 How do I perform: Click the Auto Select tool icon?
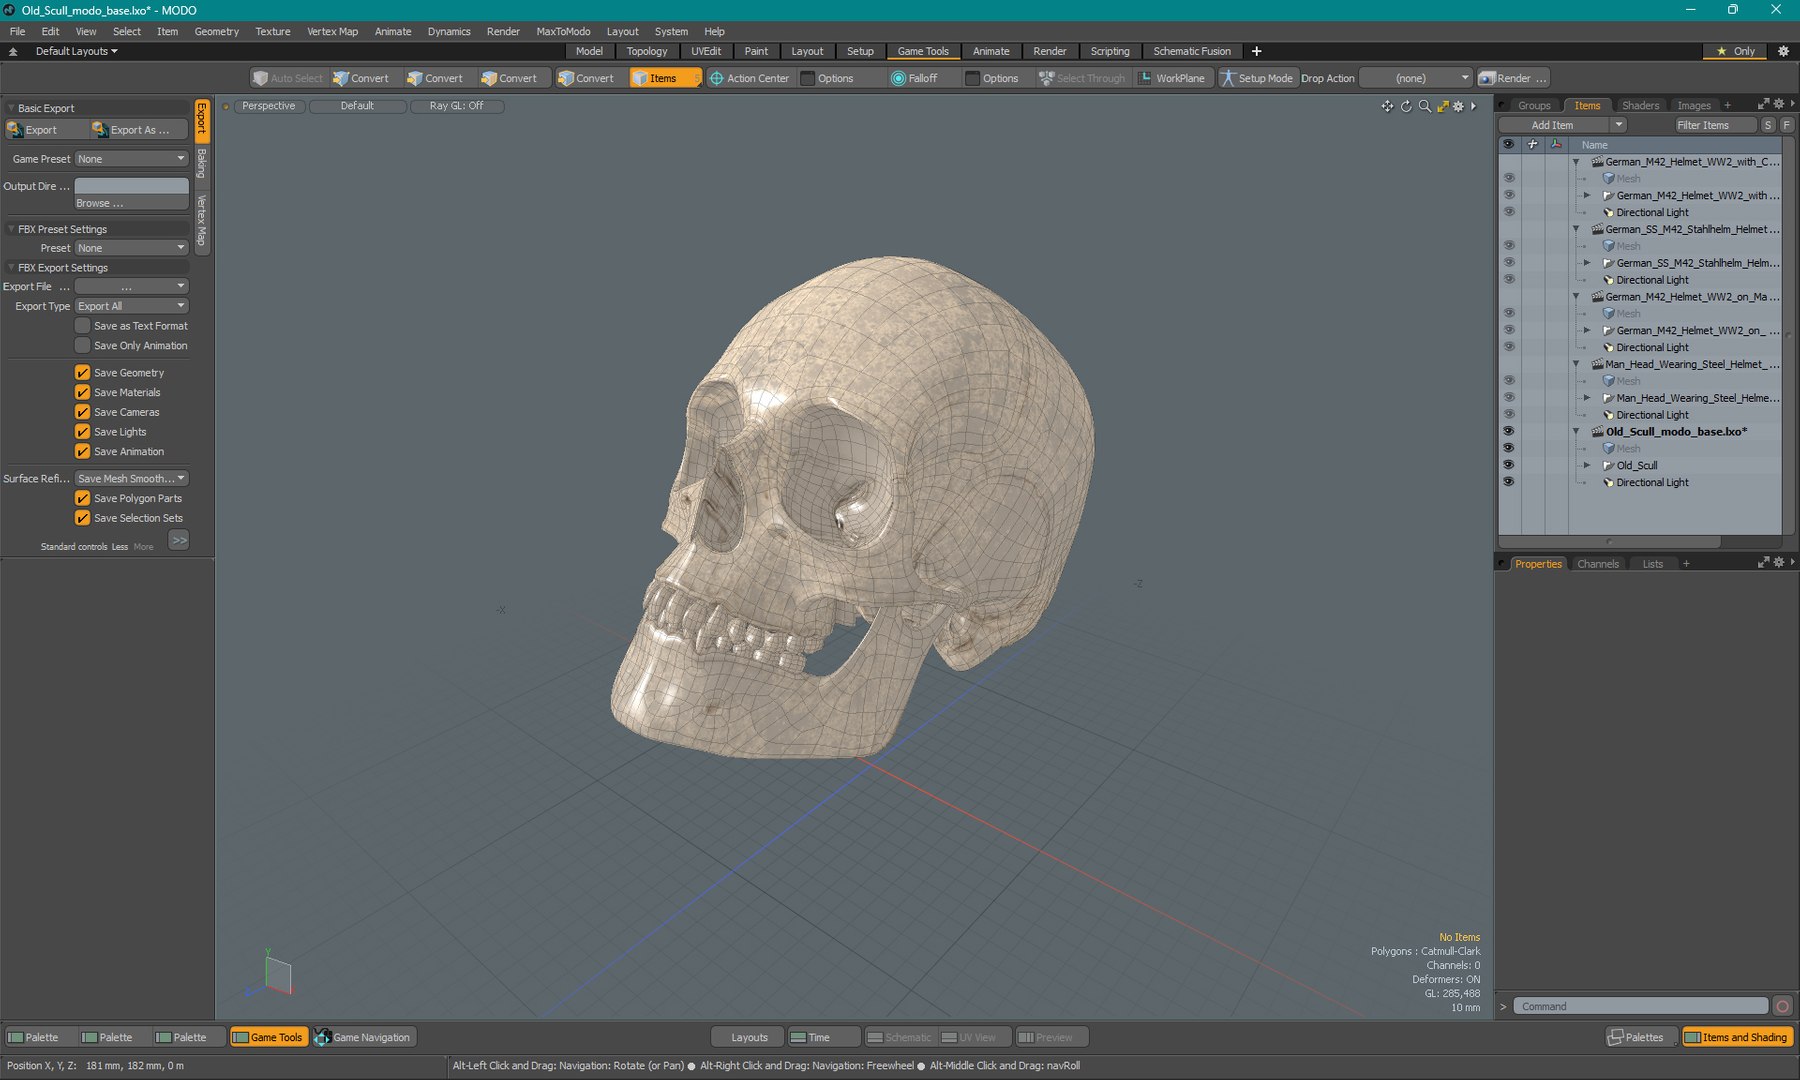[x=260, y=78]
